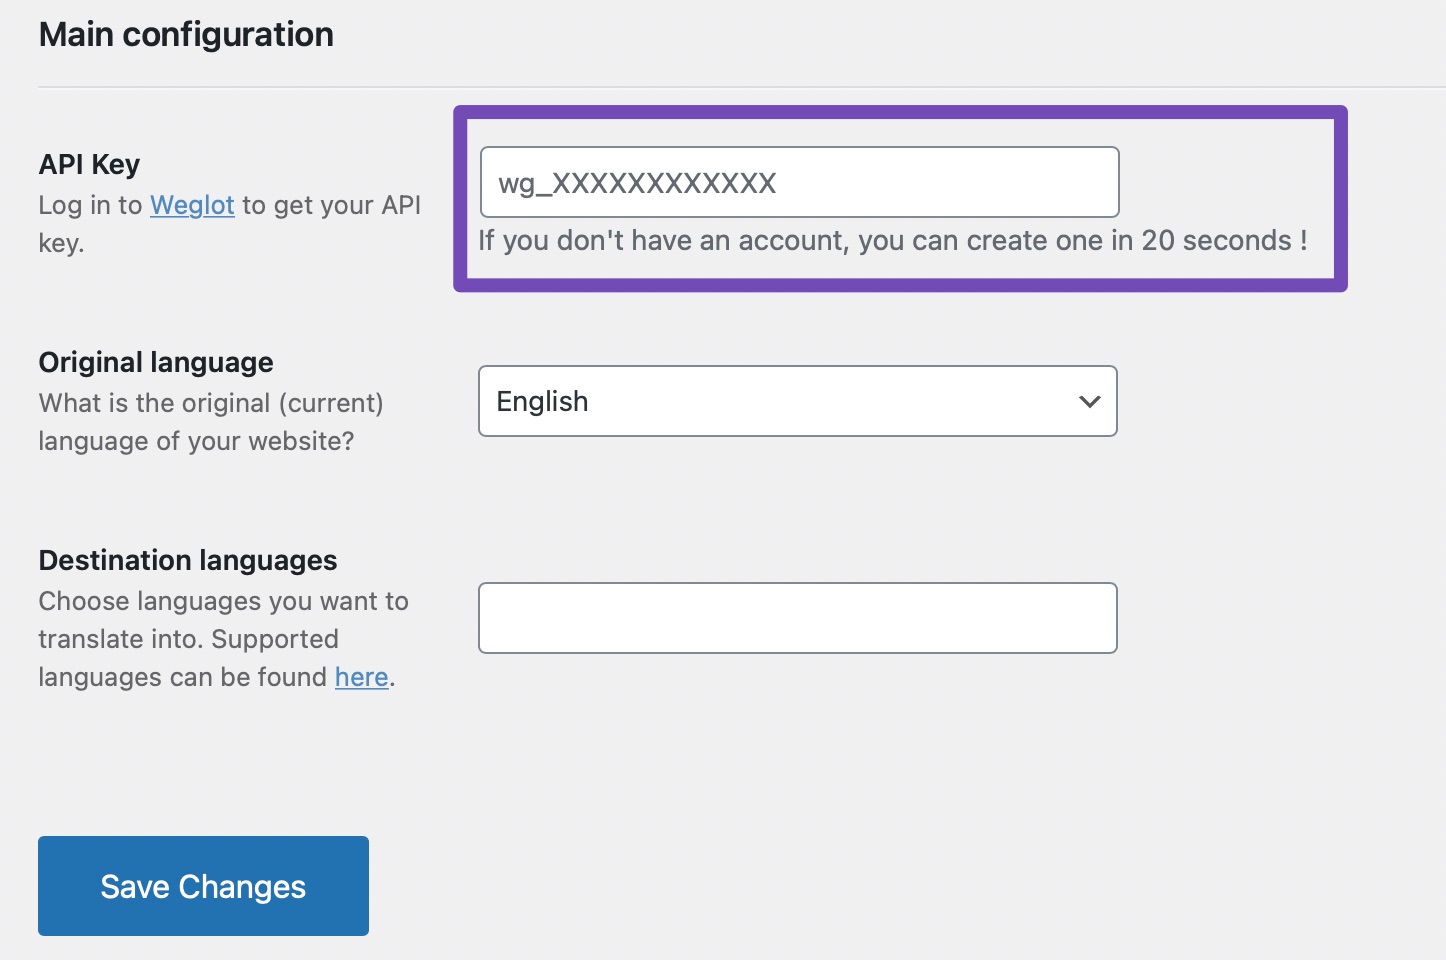Click the Weglot hyperlink
1446x960 pixels.
pos(192,204)
